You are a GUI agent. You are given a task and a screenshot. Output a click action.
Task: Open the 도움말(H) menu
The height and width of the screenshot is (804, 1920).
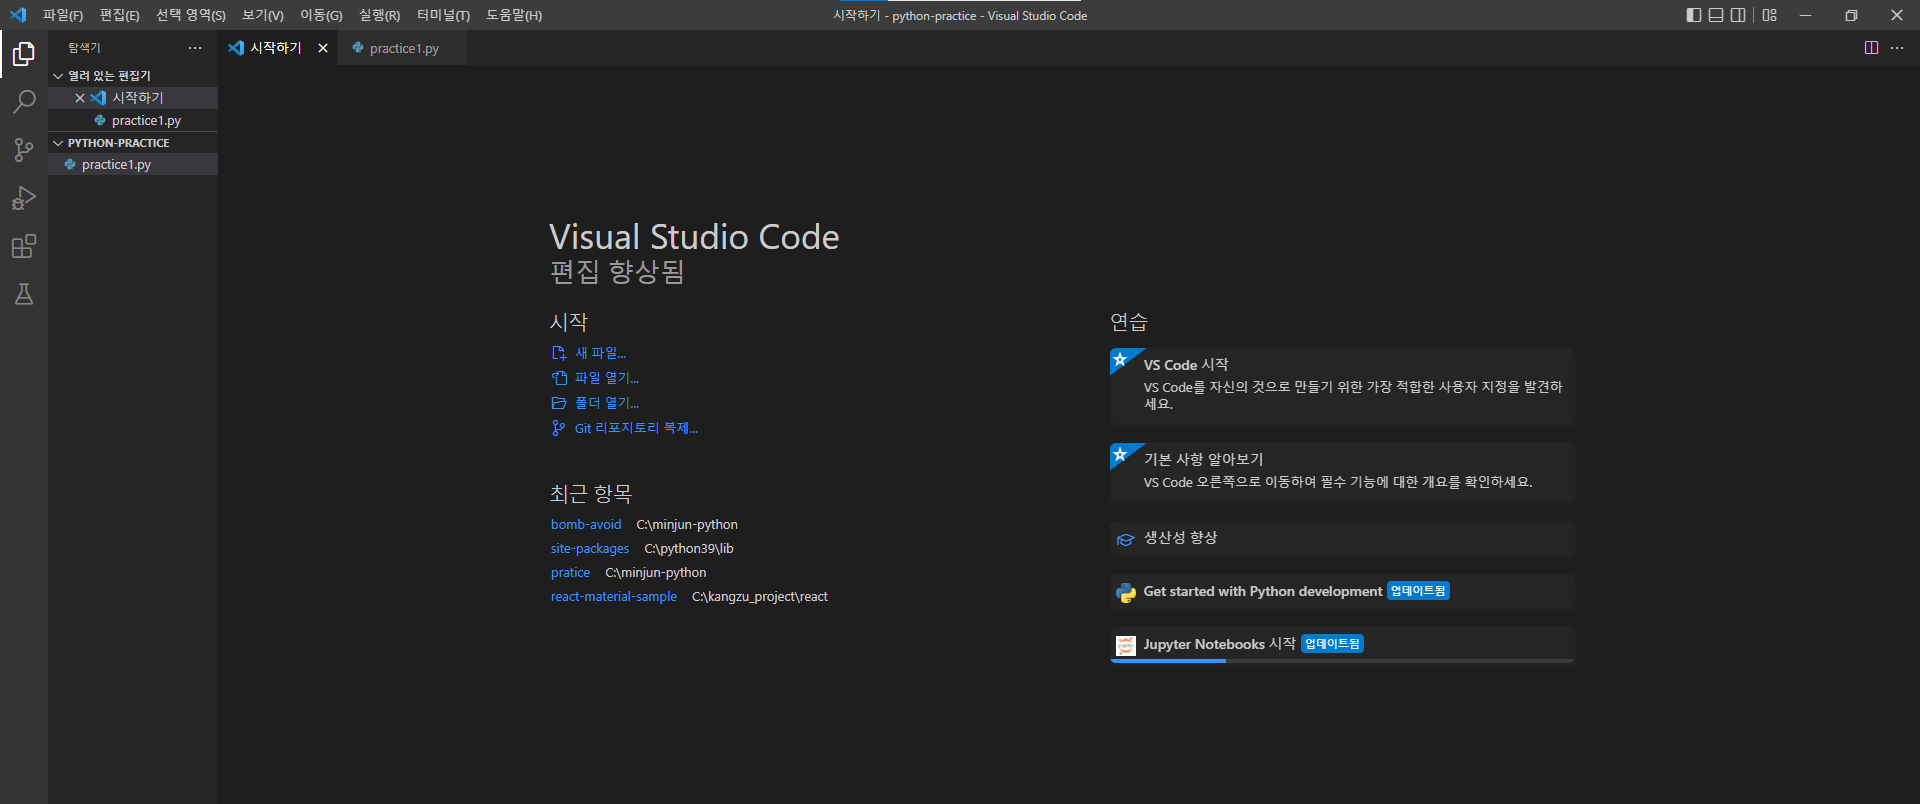point(514,15)
